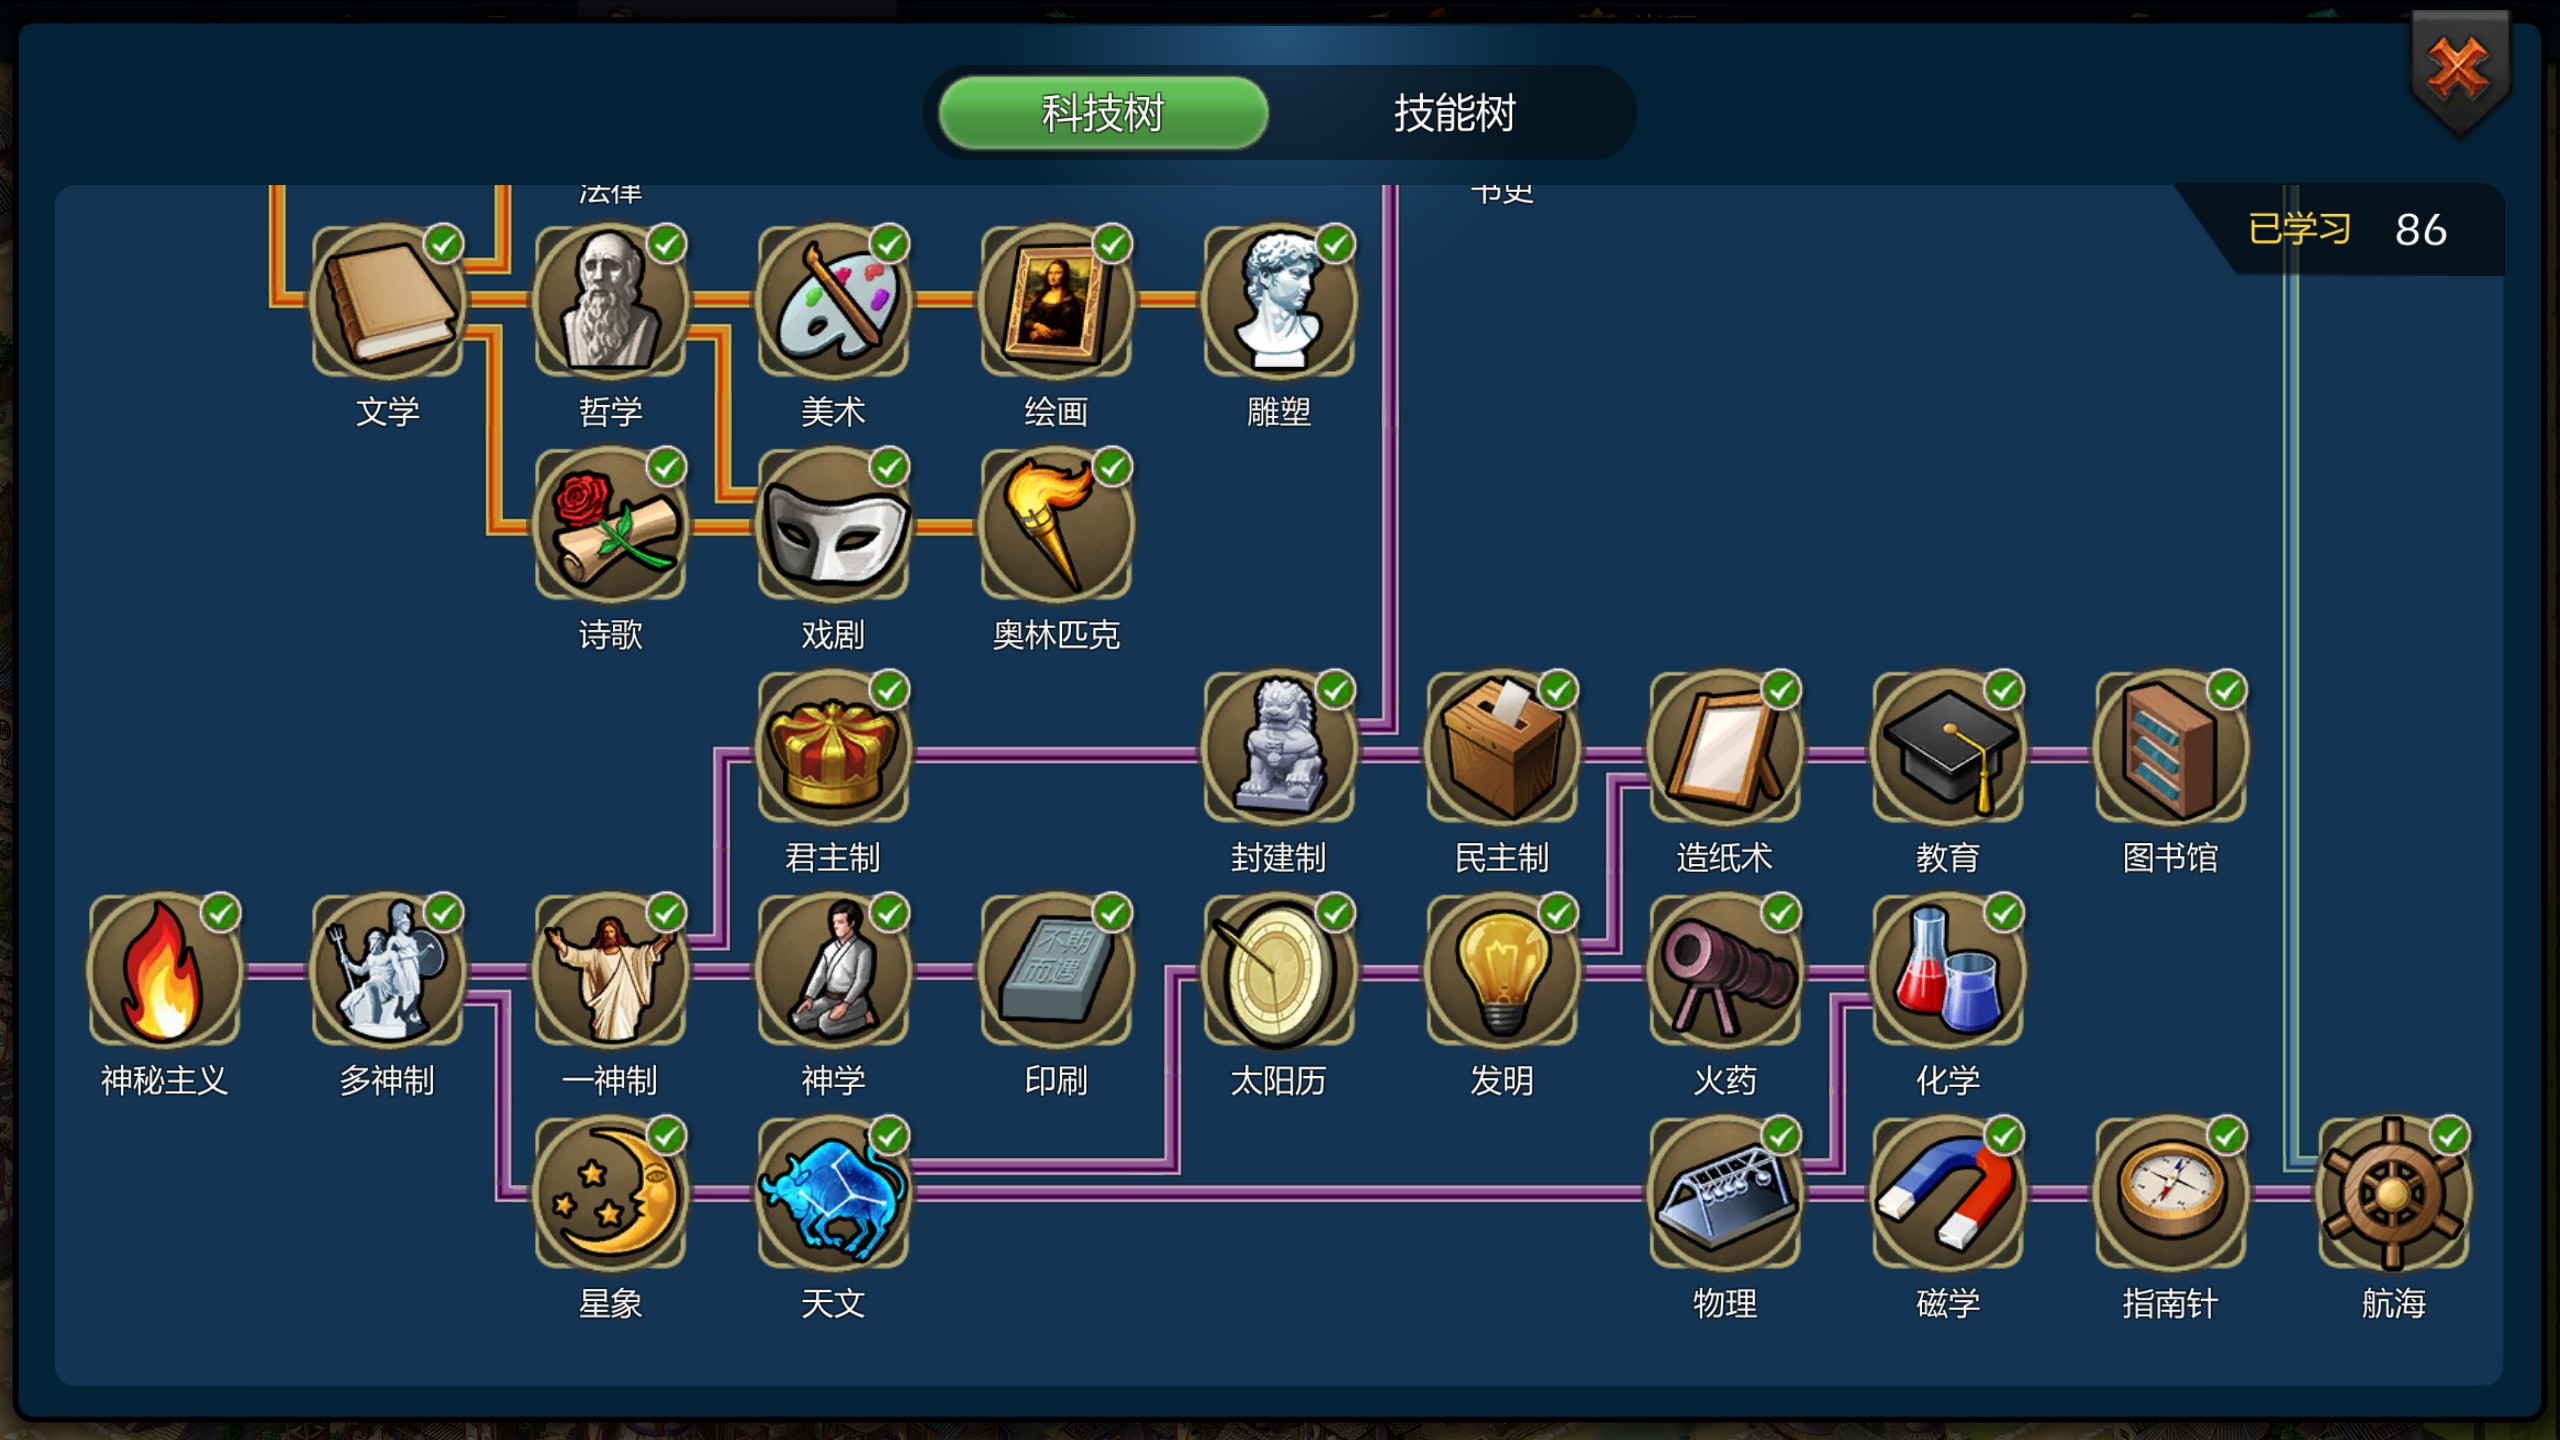Select the 奥林匹克 torch icon
Screen dimensions: 2560x1440
point(1056,523)
